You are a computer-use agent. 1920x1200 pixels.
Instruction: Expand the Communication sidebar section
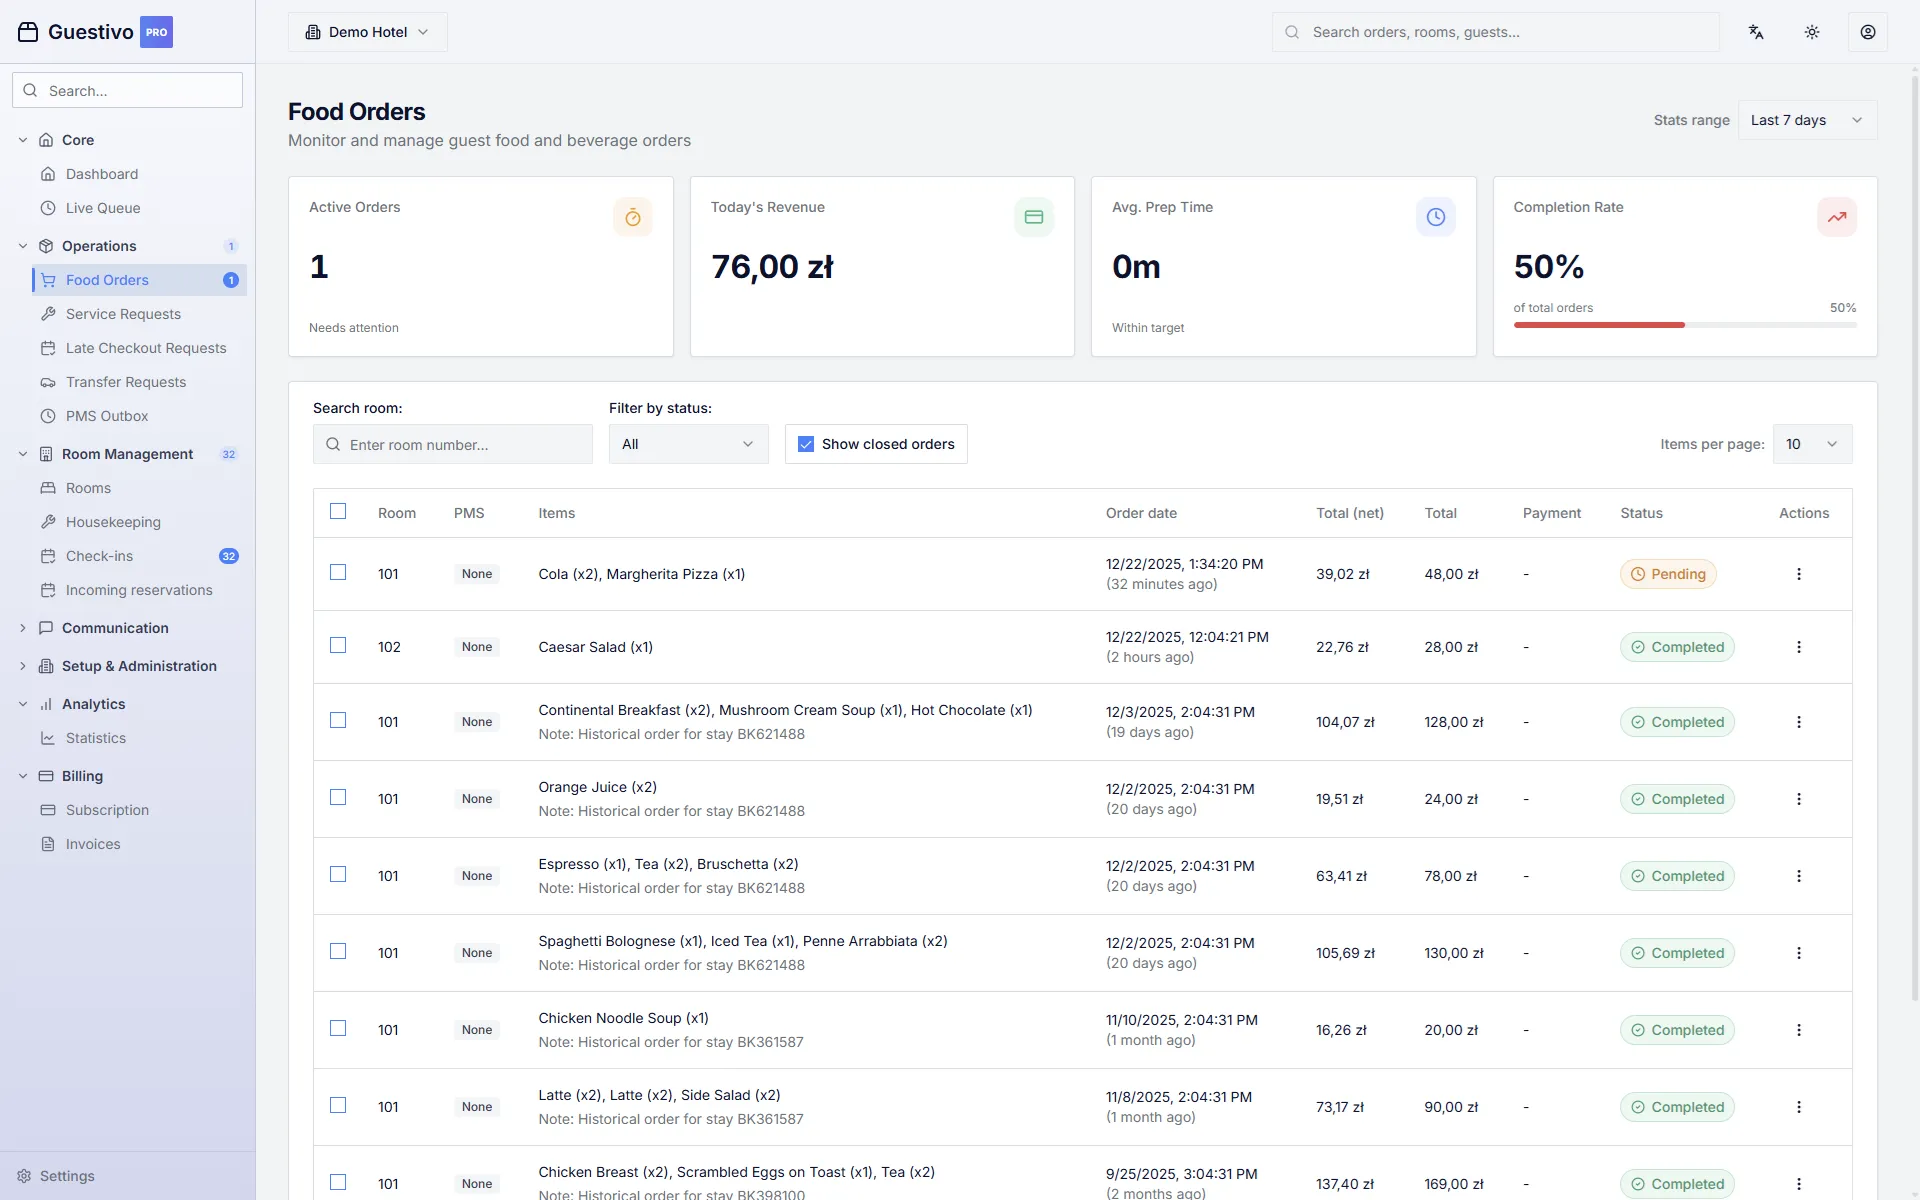[x=115, y=628]
